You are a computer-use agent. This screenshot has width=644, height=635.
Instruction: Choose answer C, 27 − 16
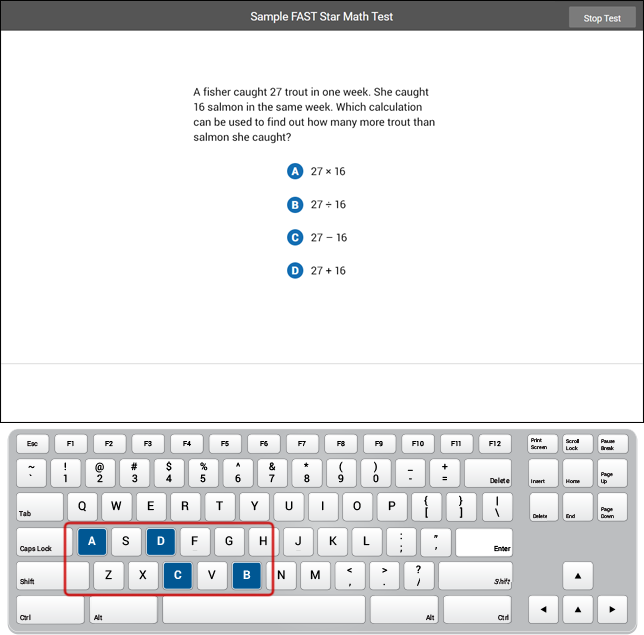coord(295,237)
